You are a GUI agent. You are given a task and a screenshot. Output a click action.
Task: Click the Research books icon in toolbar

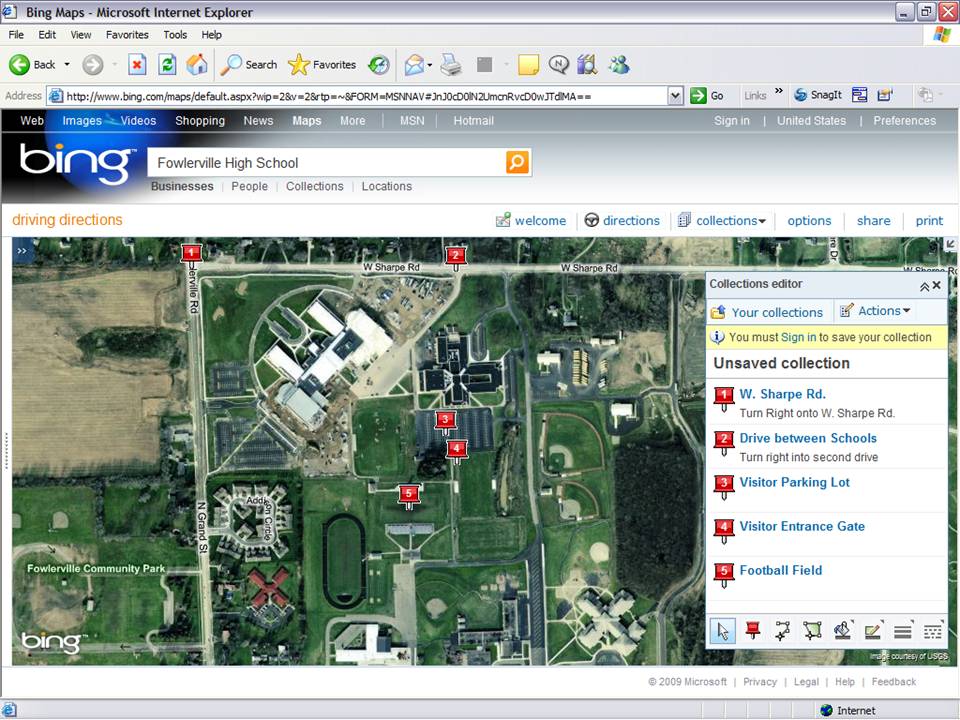(587, 64)
